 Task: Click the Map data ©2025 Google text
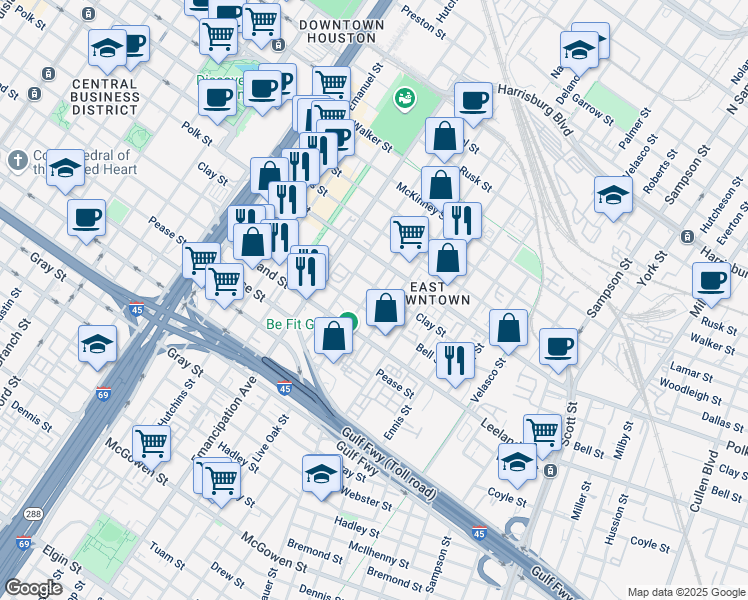click(x=686, y=592)
